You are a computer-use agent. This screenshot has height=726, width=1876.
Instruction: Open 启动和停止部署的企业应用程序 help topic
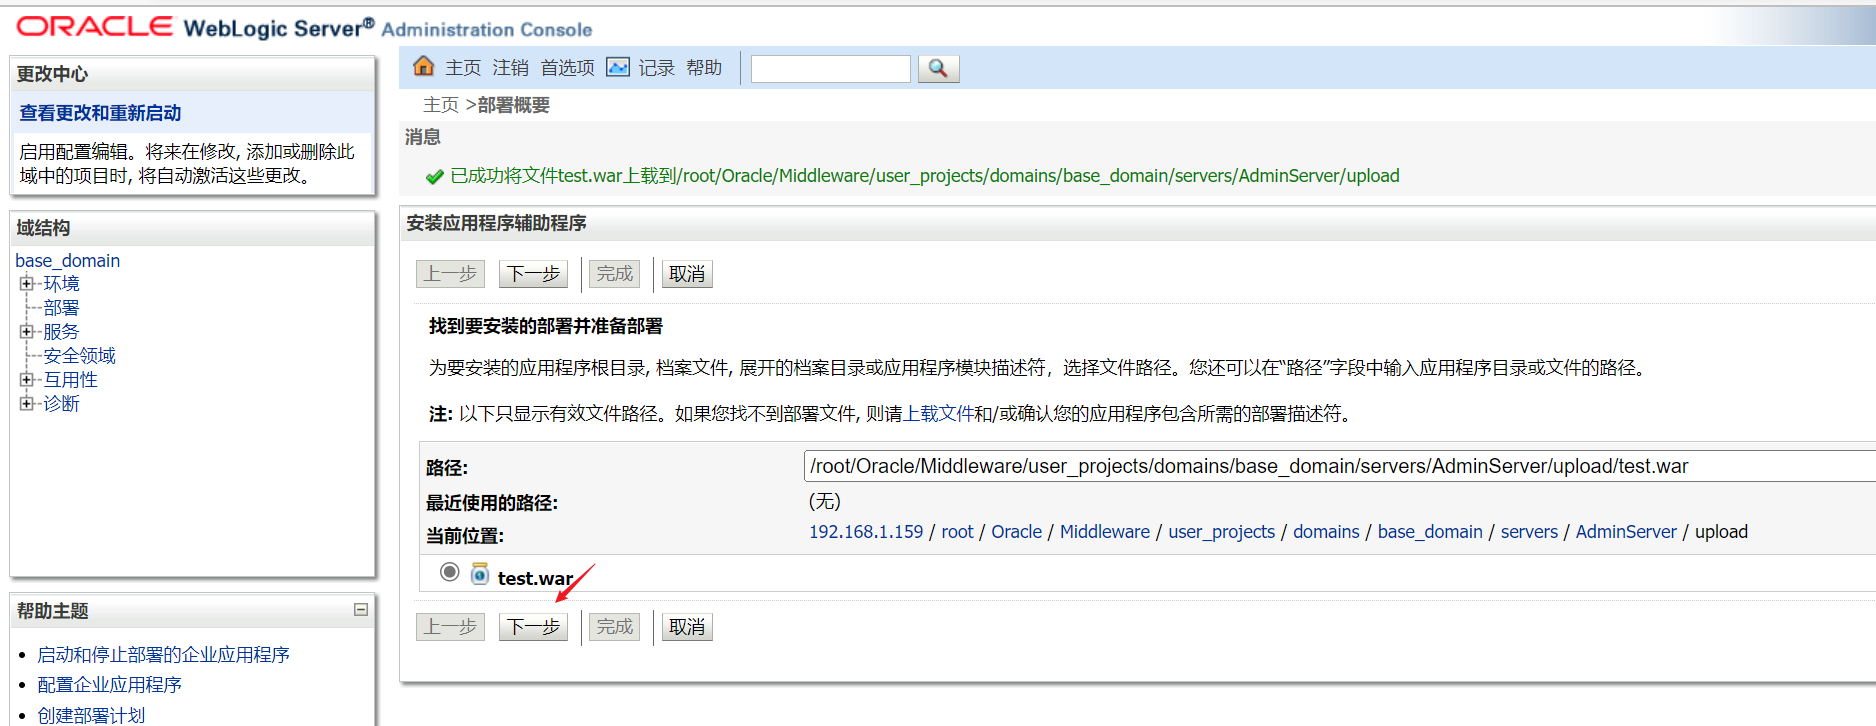[163, 654]
